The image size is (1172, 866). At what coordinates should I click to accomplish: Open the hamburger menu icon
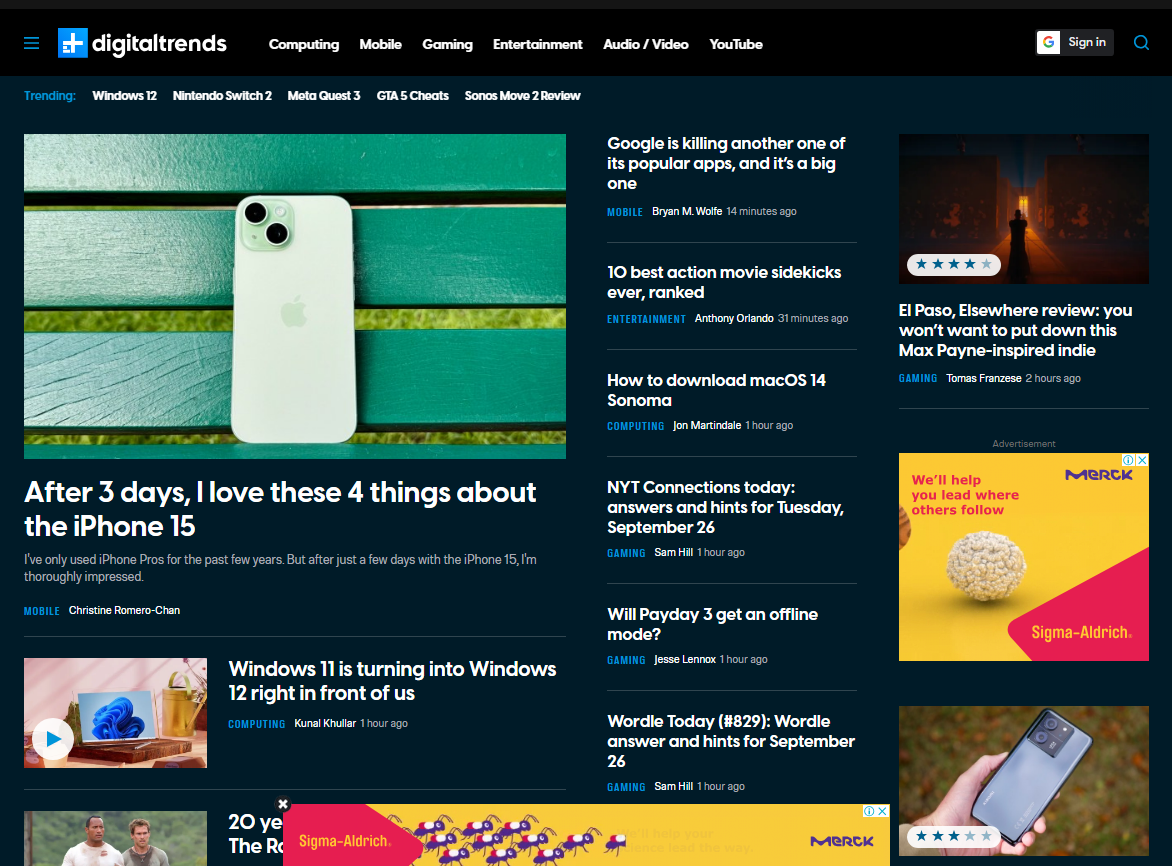click(31, 43)
